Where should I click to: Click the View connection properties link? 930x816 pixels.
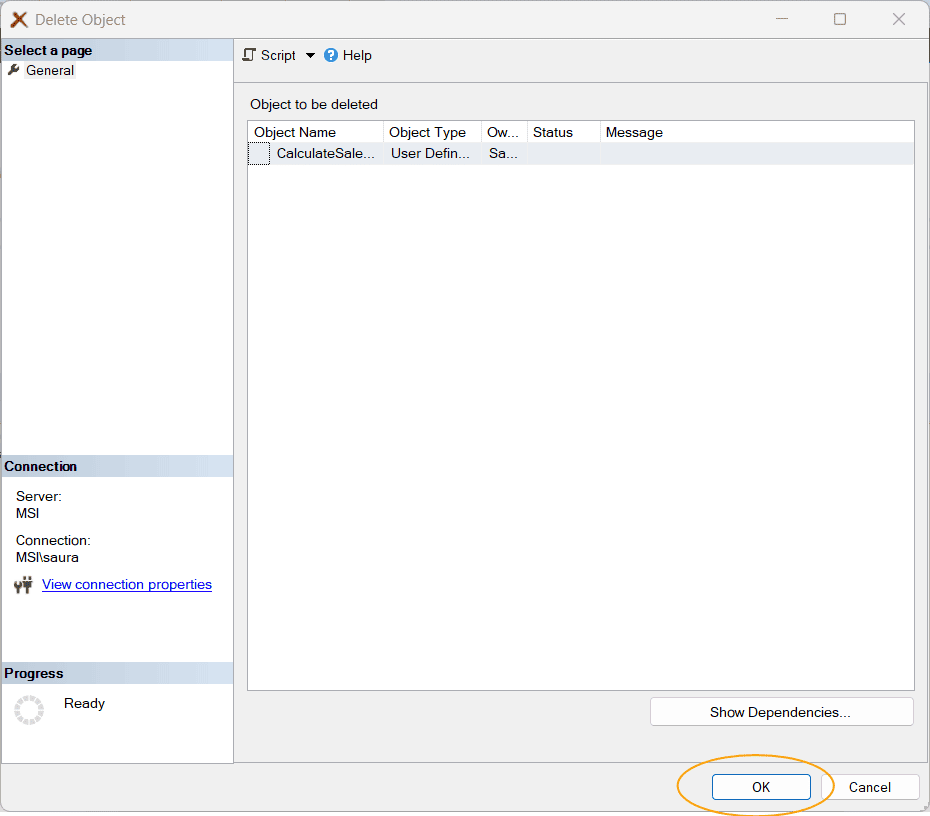click(x=126, y=584)
